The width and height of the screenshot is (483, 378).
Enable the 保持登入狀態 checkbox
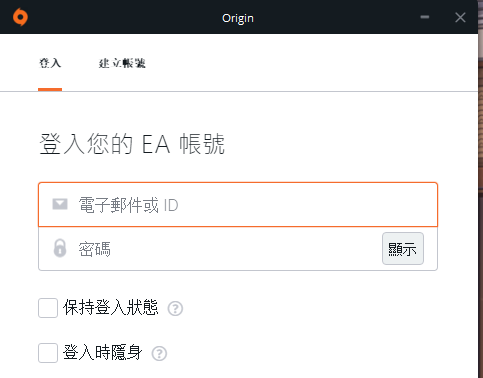[48, 308]
